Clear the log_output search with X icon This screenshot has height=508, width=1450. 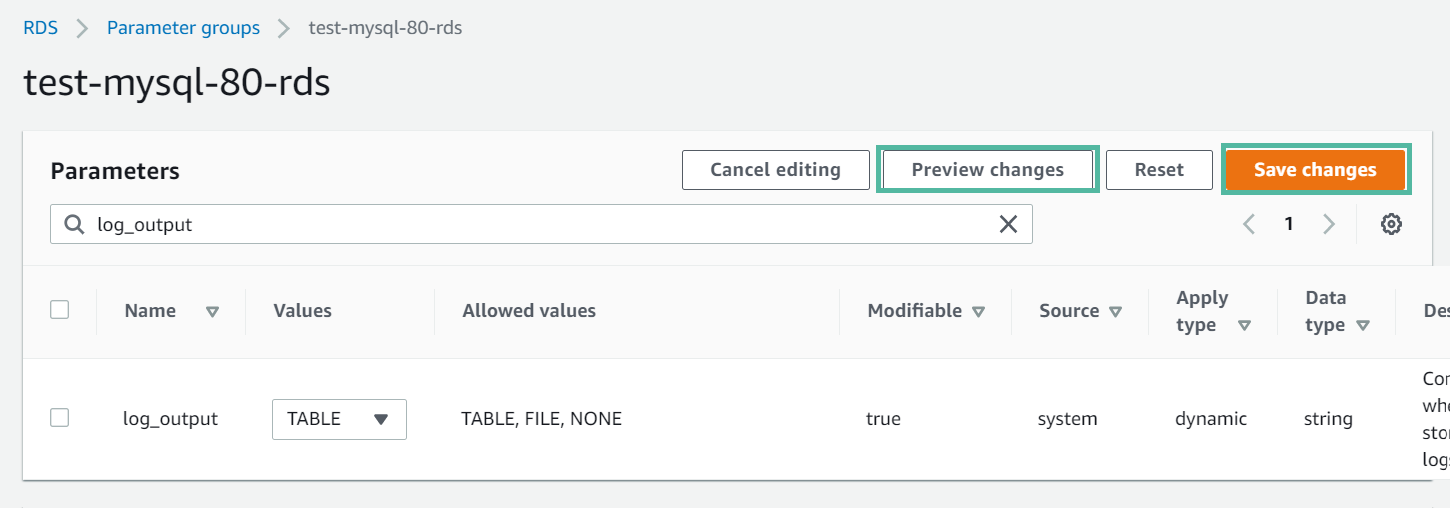[x=1008, y=224]
